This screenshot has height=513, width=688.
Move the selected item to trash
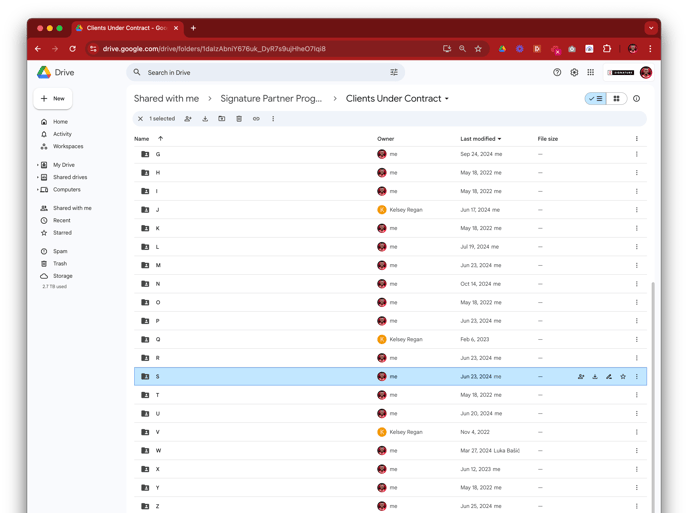pyautogui.click(x=239, y=119)
